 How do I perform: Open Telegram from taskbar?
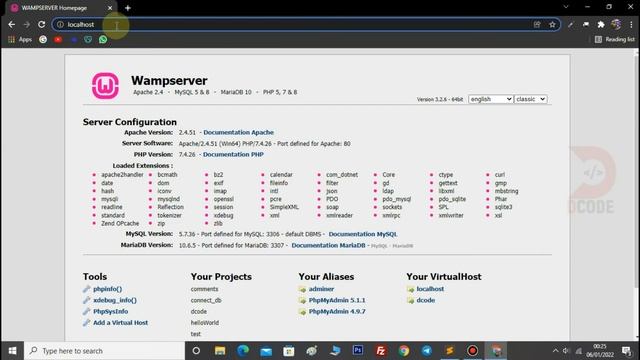(x=427, y=351)
